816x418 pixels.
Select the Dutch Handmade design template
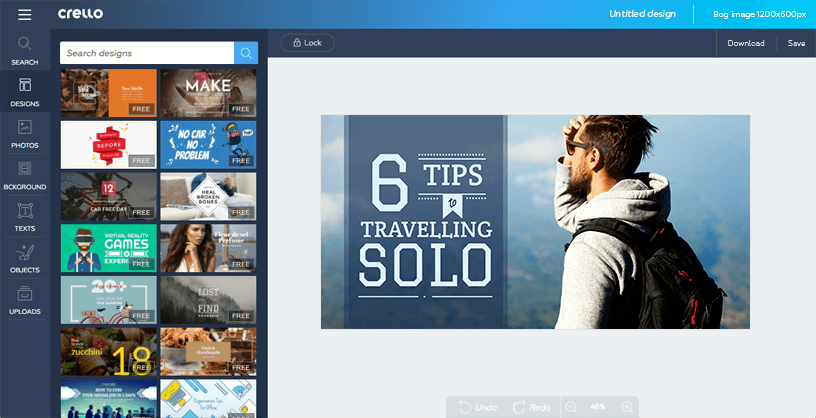click(x=208, y=351)
